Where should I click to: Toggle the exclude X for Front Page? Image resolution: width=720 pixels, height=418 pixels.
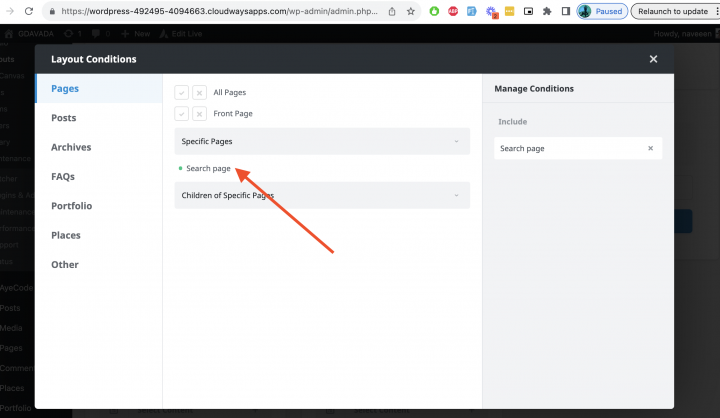[x=199, y=114]
